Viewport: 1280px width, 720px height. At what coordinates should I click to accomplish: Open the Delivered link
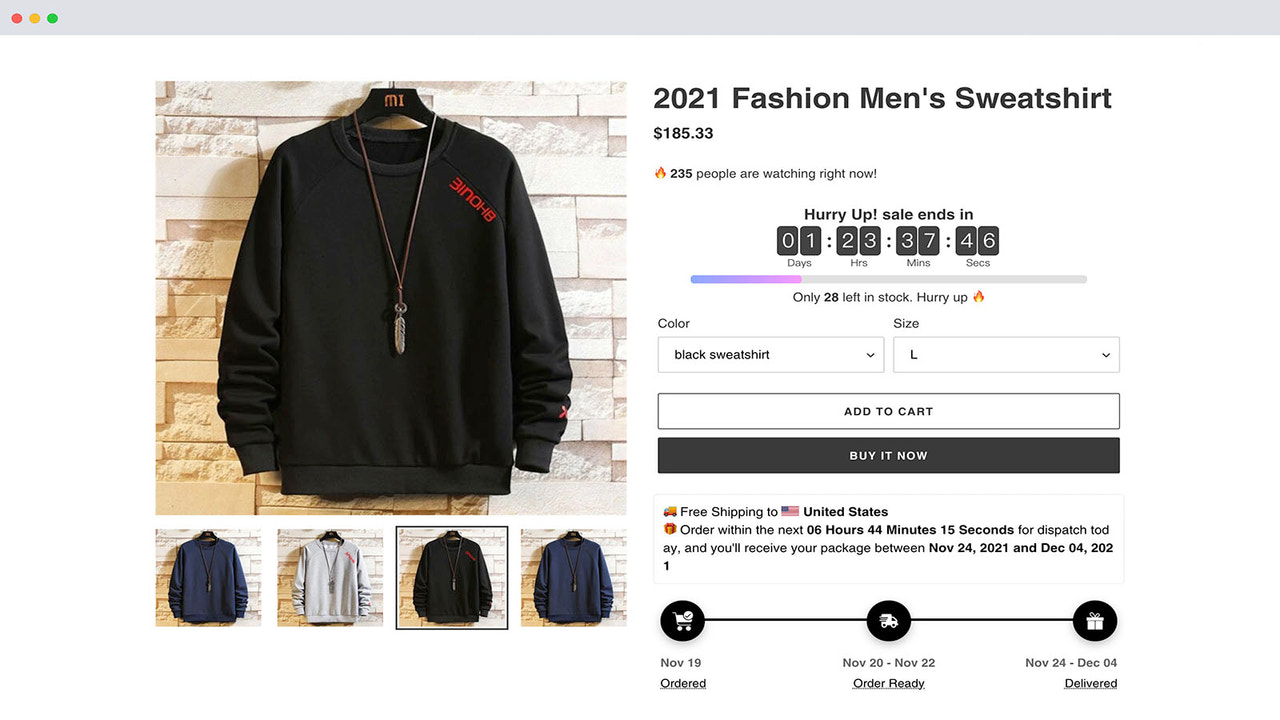click(x=1090, y=682)
